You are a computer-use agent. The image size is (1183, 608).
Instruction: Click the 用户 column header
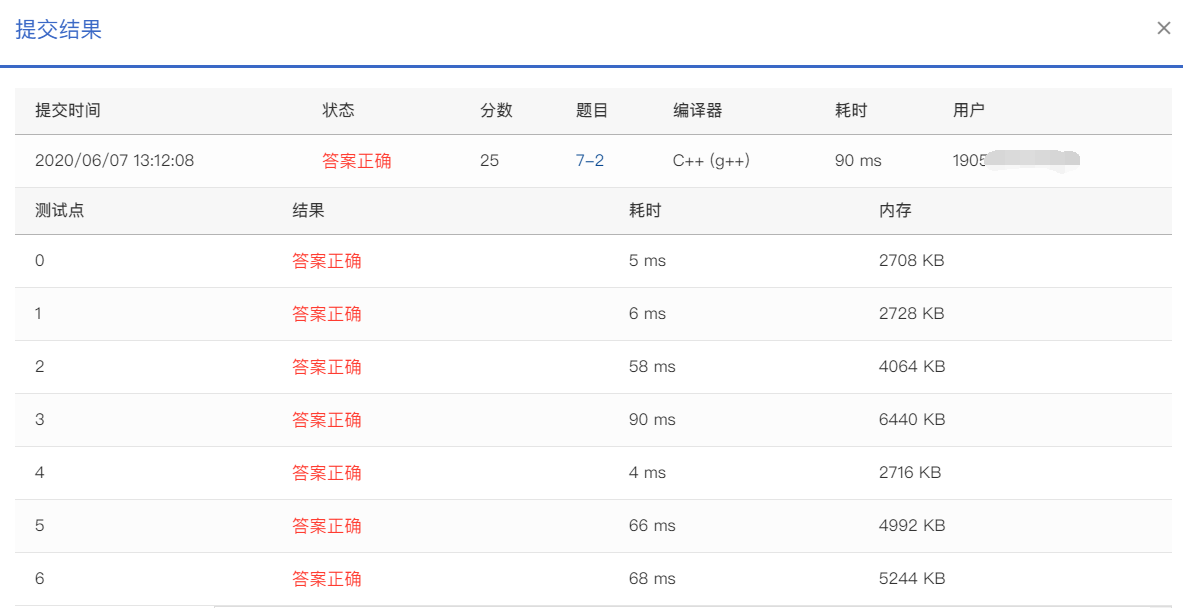click(x=969, y=110)
